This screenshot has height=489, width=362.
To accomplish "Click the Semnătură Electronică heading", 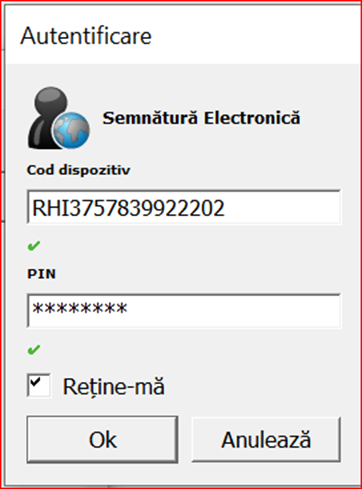I will click(201, 118).
